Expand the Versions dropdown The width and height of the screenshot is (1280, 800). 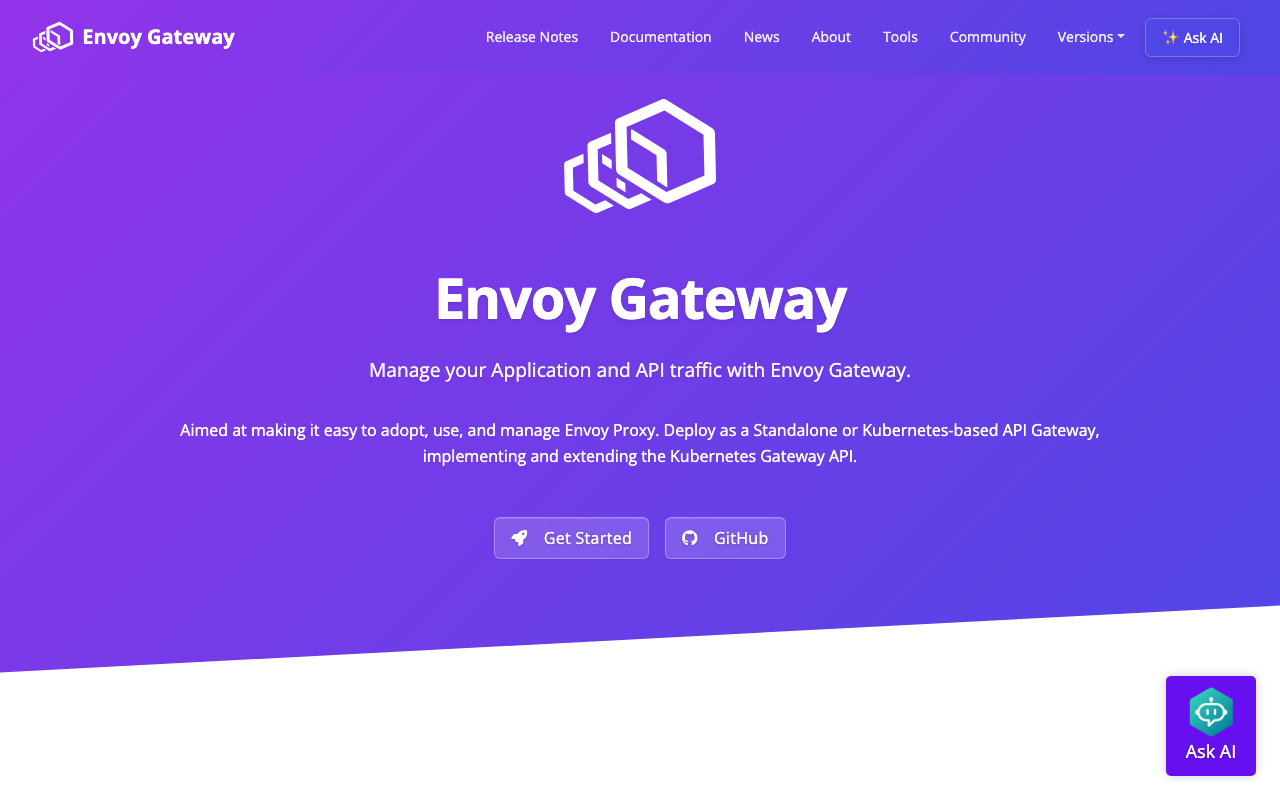[1091, 37]
